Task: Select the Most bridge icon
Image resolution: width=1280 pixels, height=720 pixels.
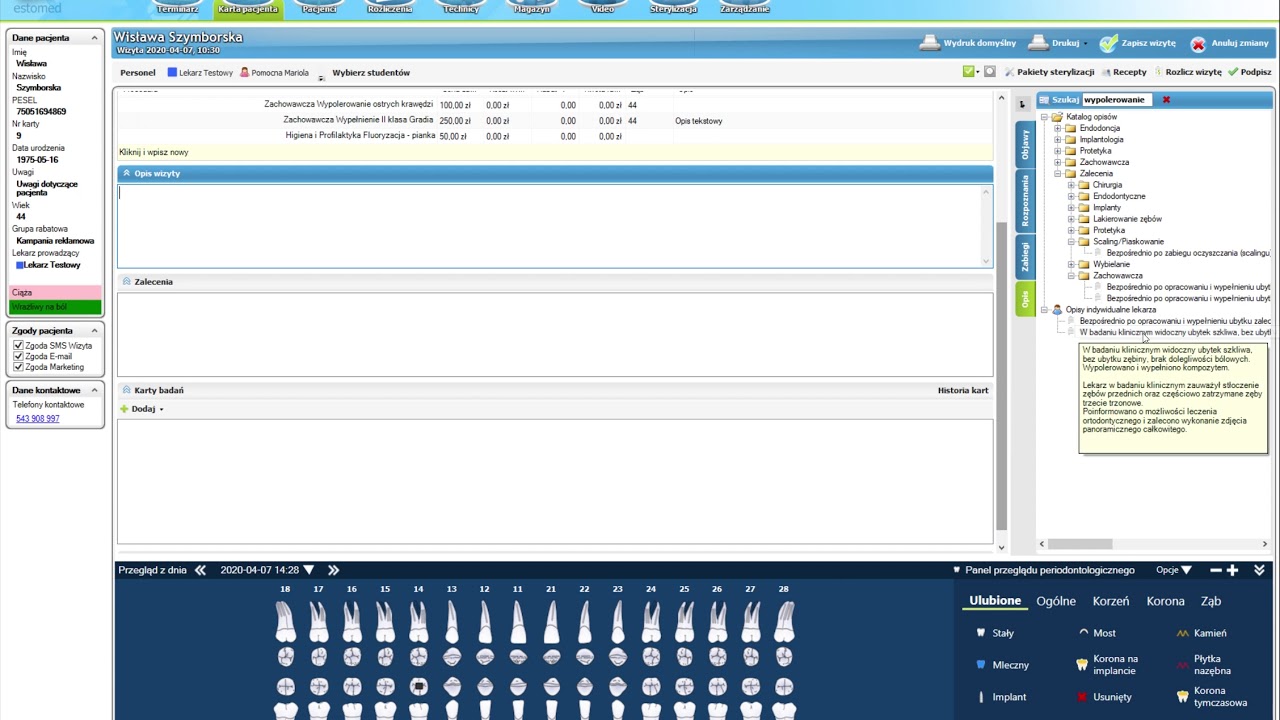Action: [x=1083, y=633]
